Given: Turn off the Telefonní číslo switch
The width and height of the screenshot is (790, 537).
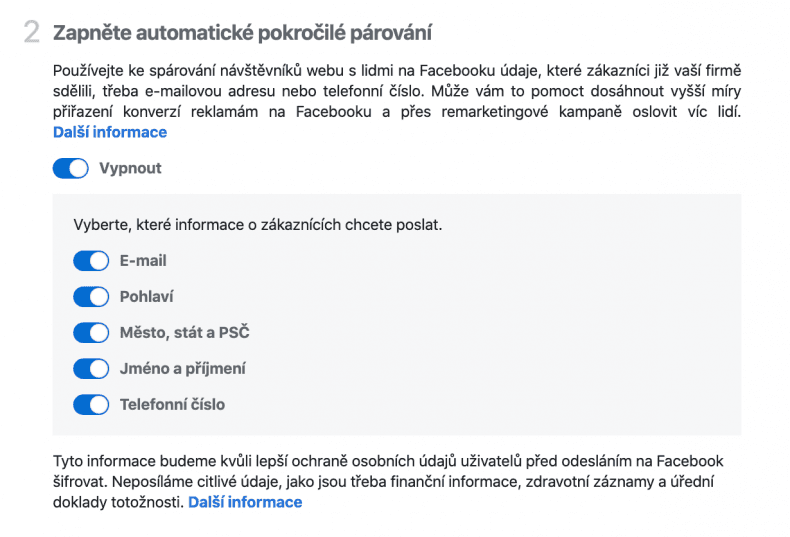Looking at the screenshot, I should click(x=91, y=405).
